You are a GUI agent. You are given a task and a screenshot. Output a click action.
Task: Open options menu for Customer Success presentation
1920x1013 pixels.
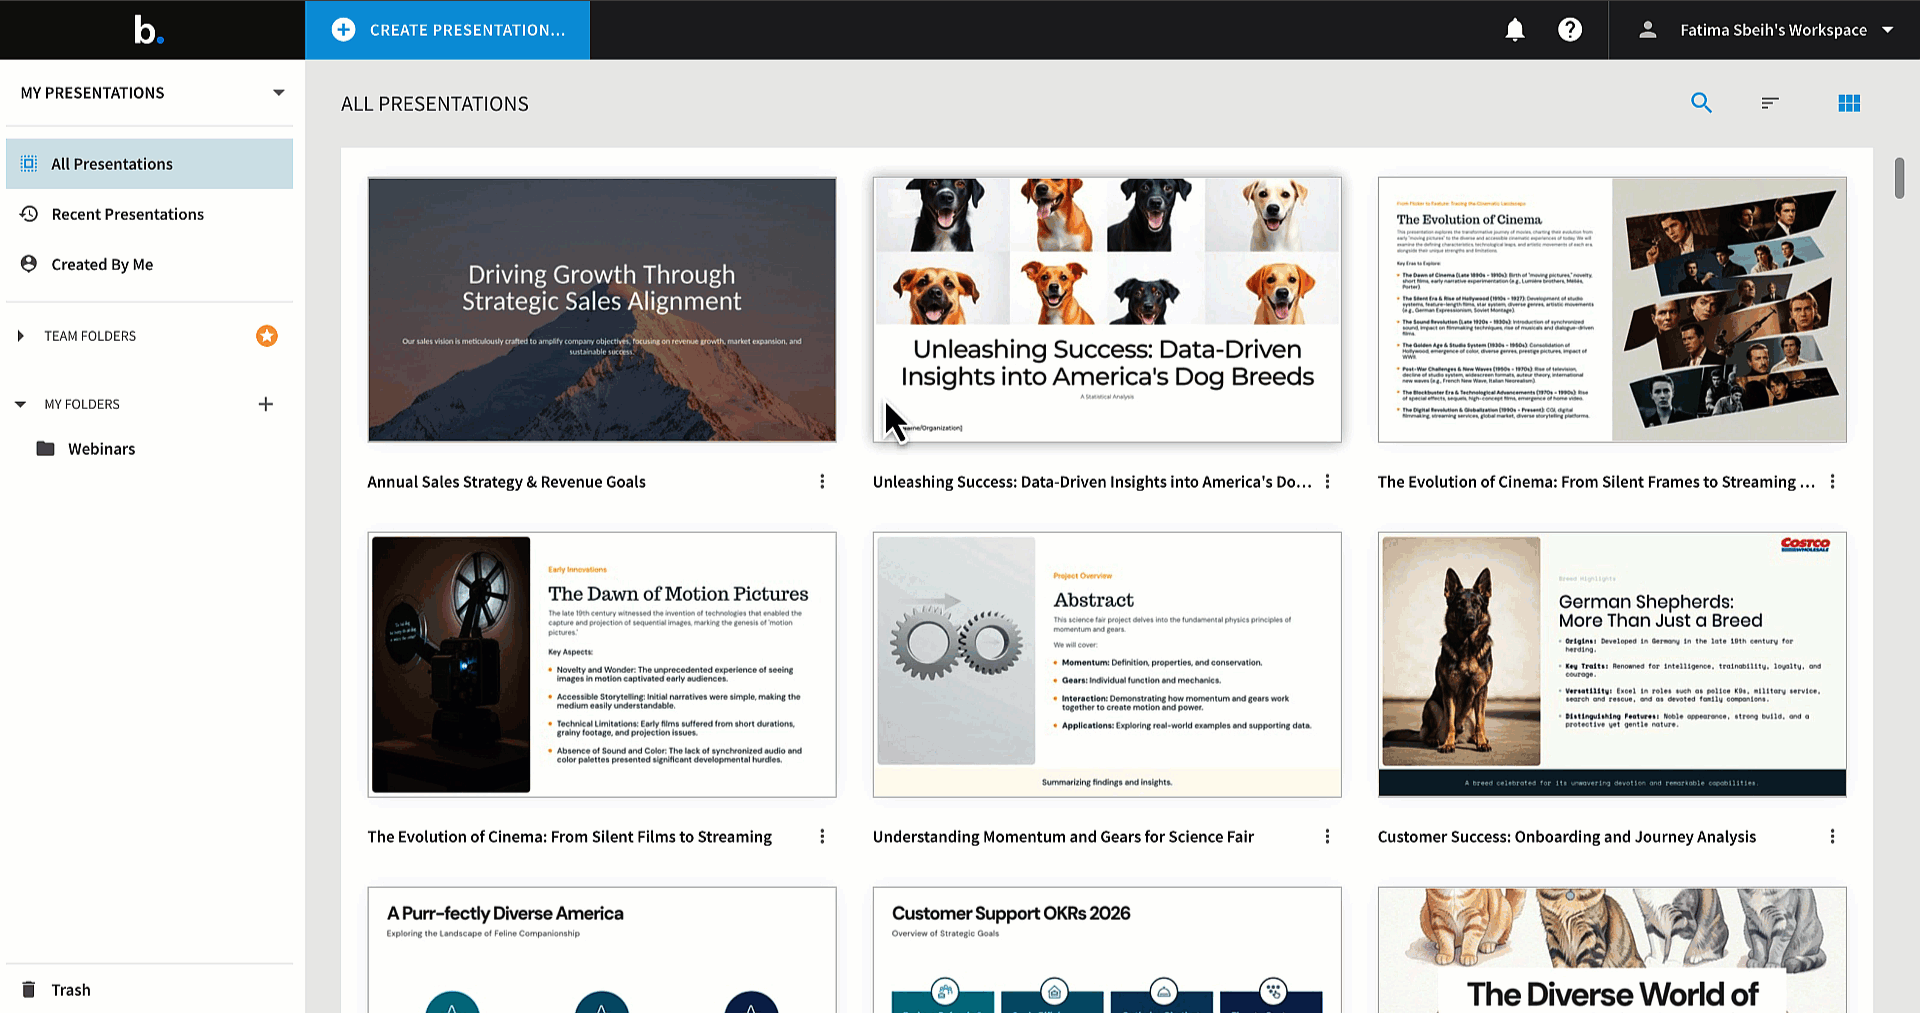(1832, 837)
